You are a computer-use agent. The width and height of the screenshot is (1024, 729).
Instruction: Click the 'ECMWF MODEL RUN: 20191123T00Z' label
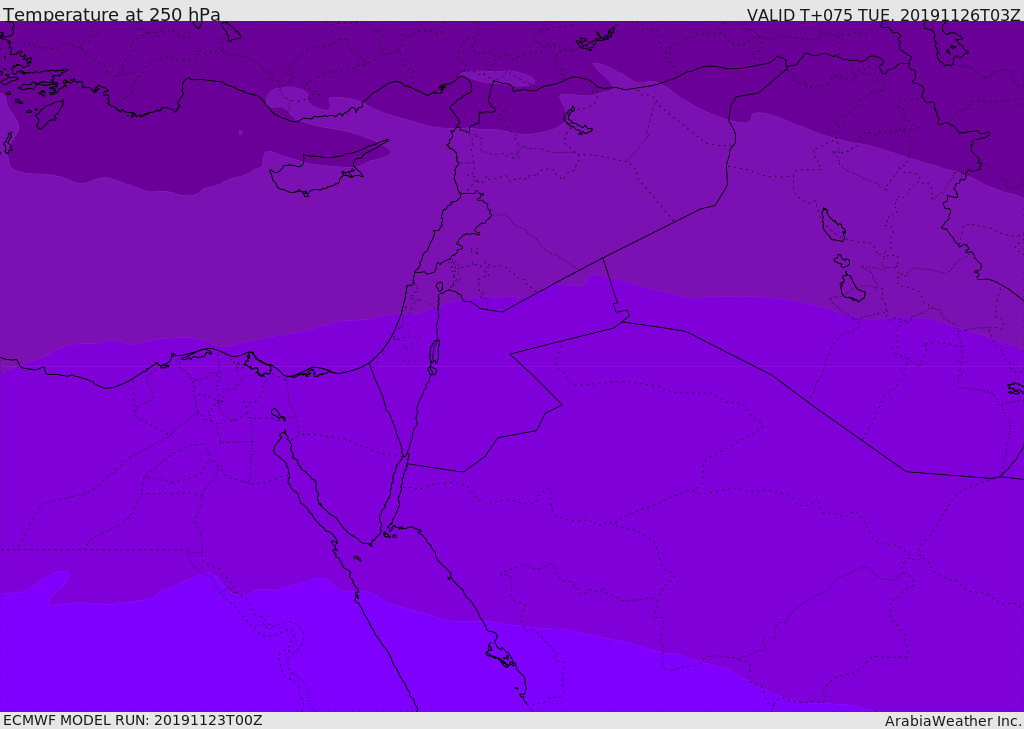pyautogui.click(x=133, y=720)
